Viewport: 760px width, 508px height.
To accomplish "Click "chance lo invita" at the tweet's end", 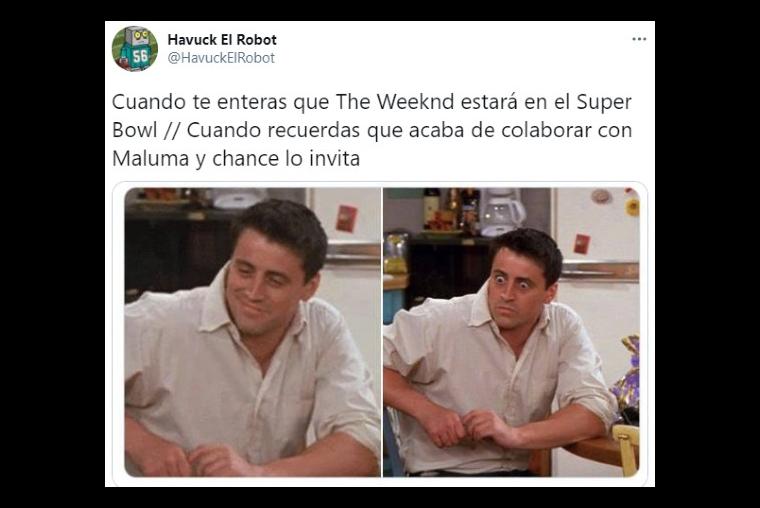I will tap(286, 159).
